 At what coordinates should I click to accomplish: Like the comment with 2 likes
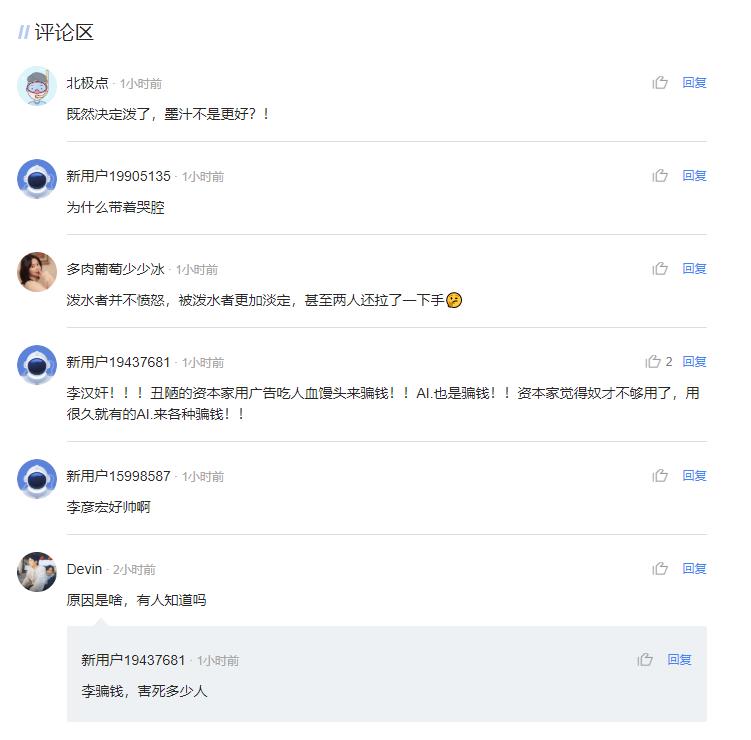tap(653, 362)
